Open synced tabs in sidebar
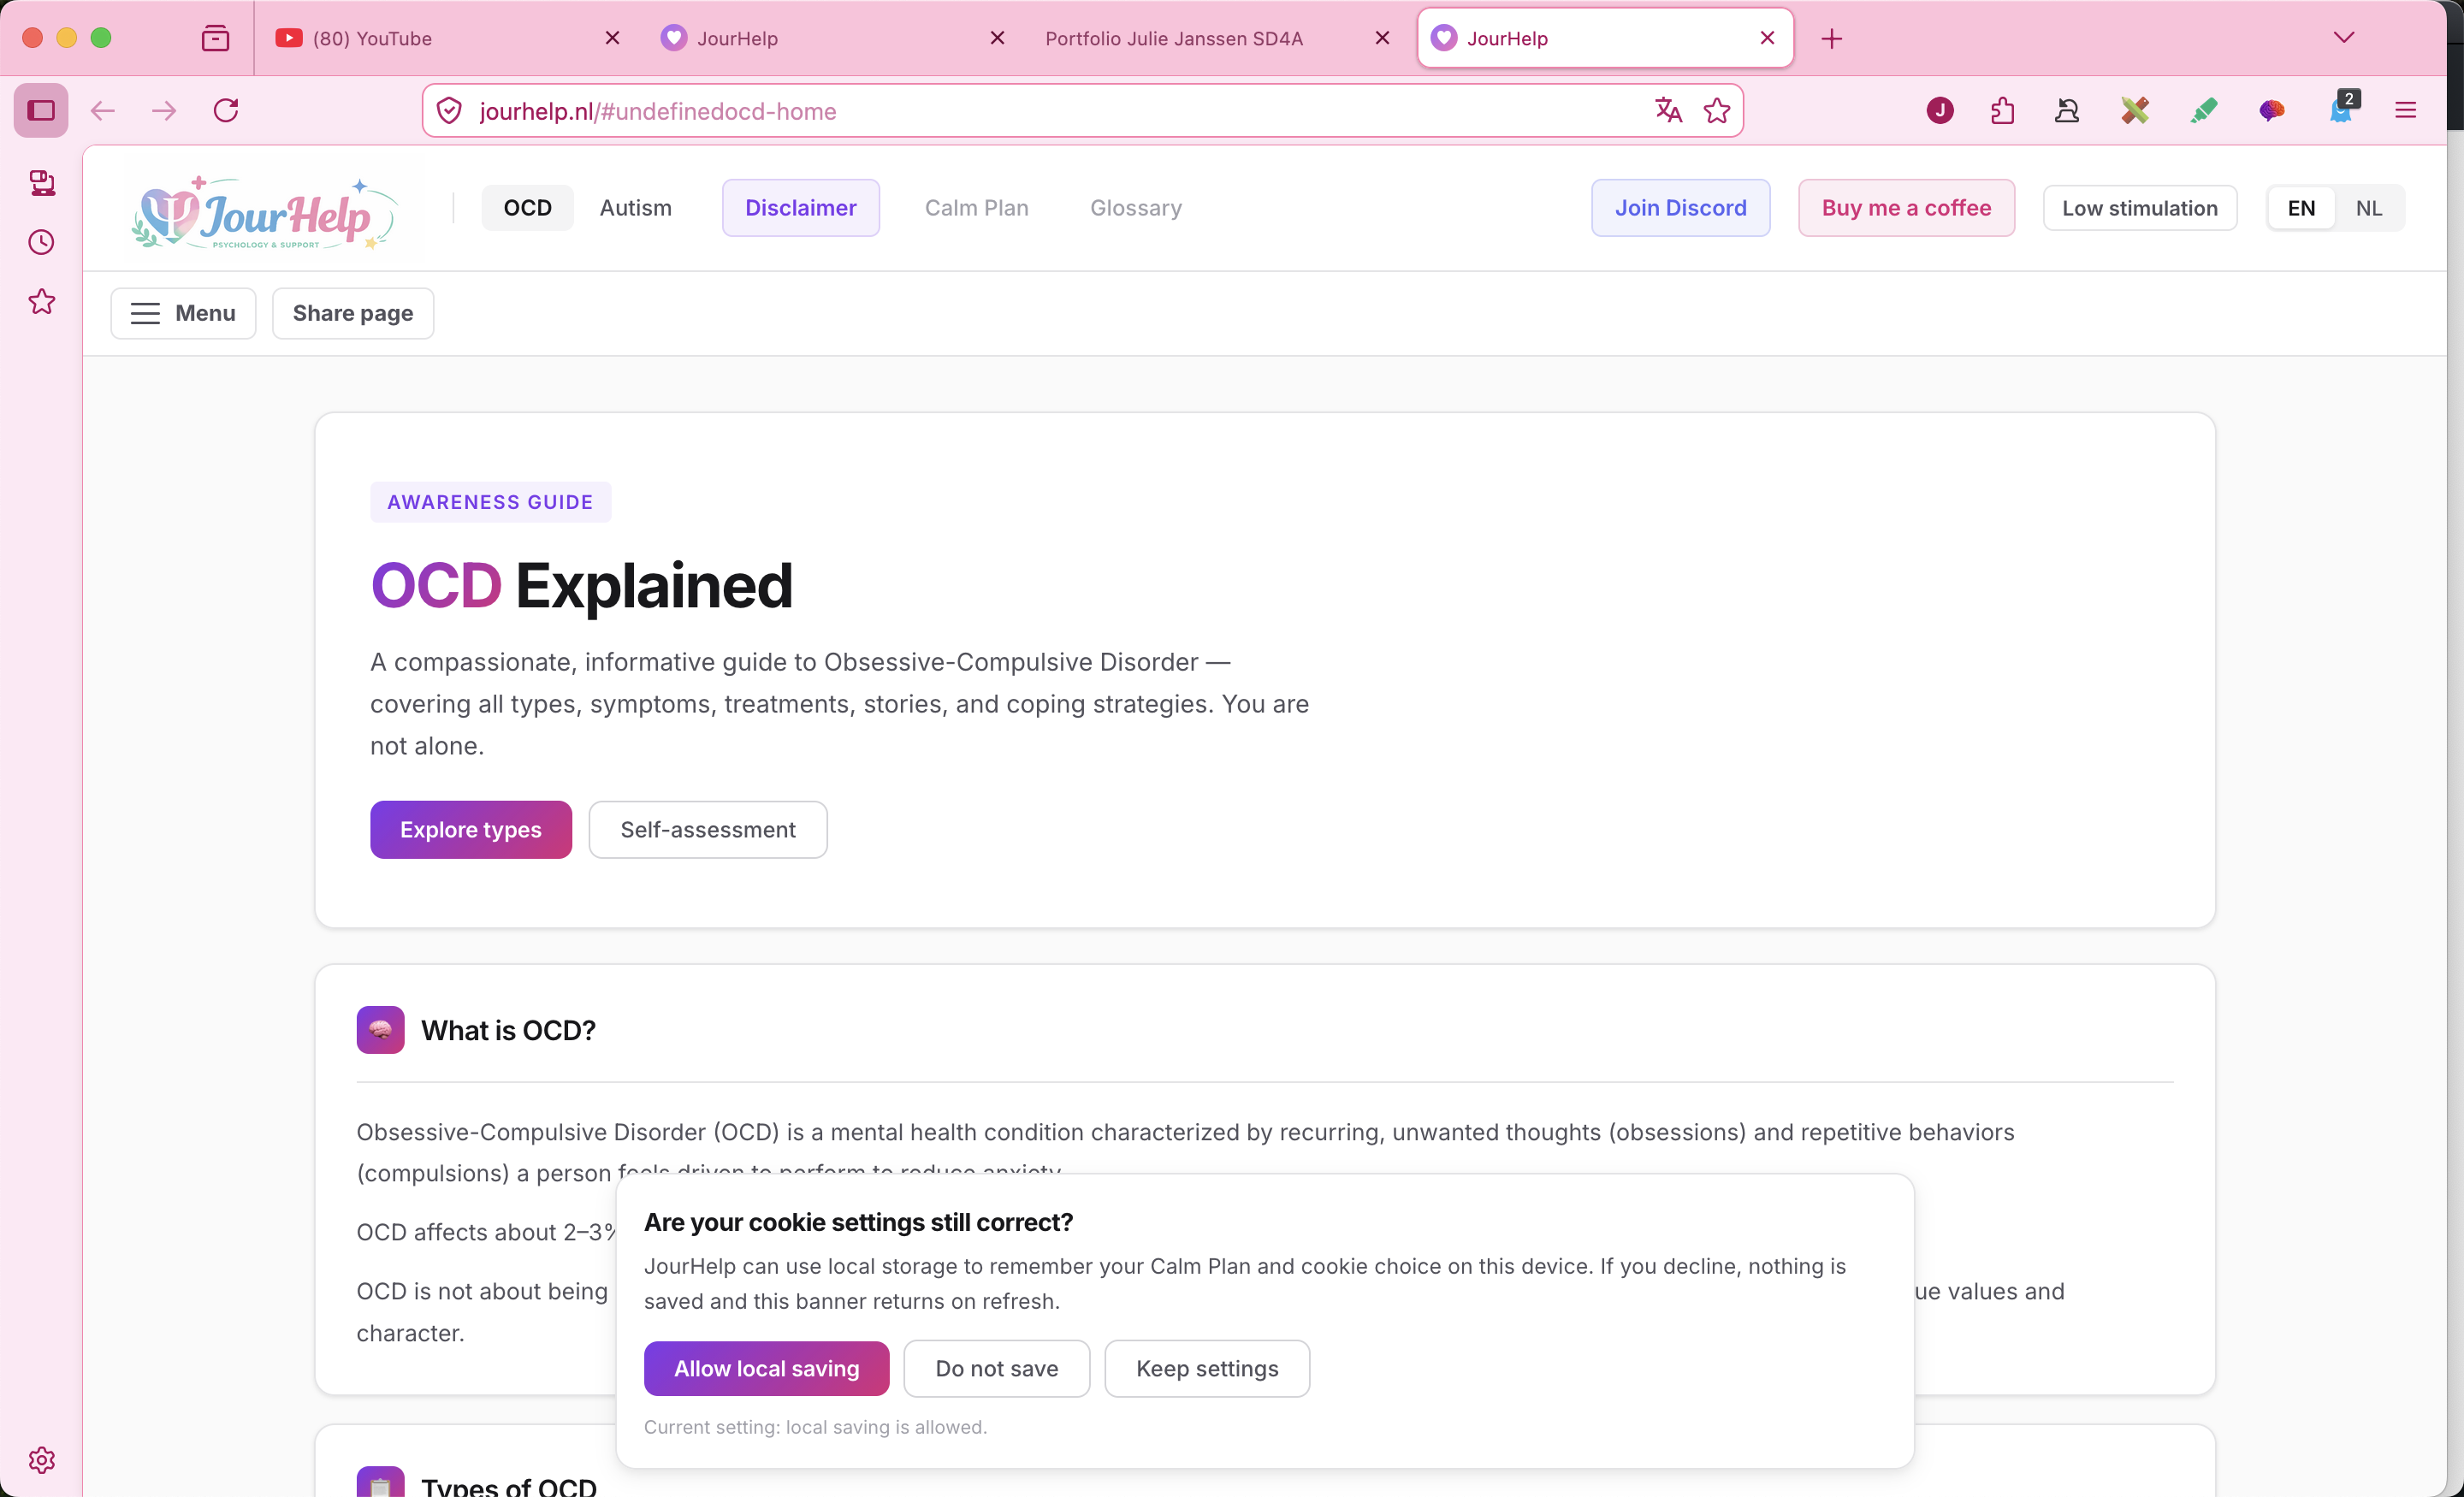The width and height of the screenshot is (2464, 1497). [41, 183]
